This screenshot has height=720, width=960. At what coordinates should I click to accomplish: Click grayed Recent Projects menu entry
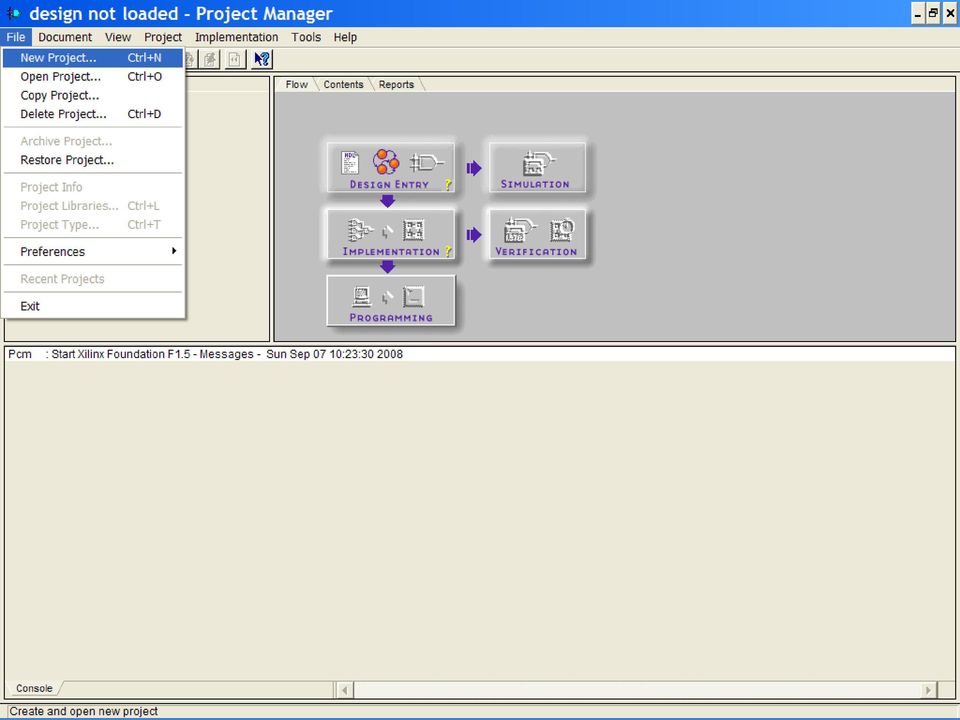point(93,279)
